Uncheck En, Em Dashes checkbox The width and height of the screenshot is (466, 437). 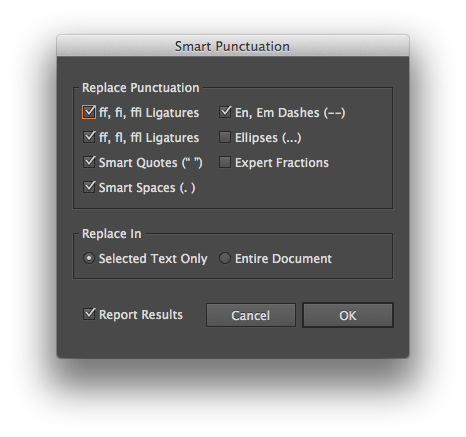[225, 112]
